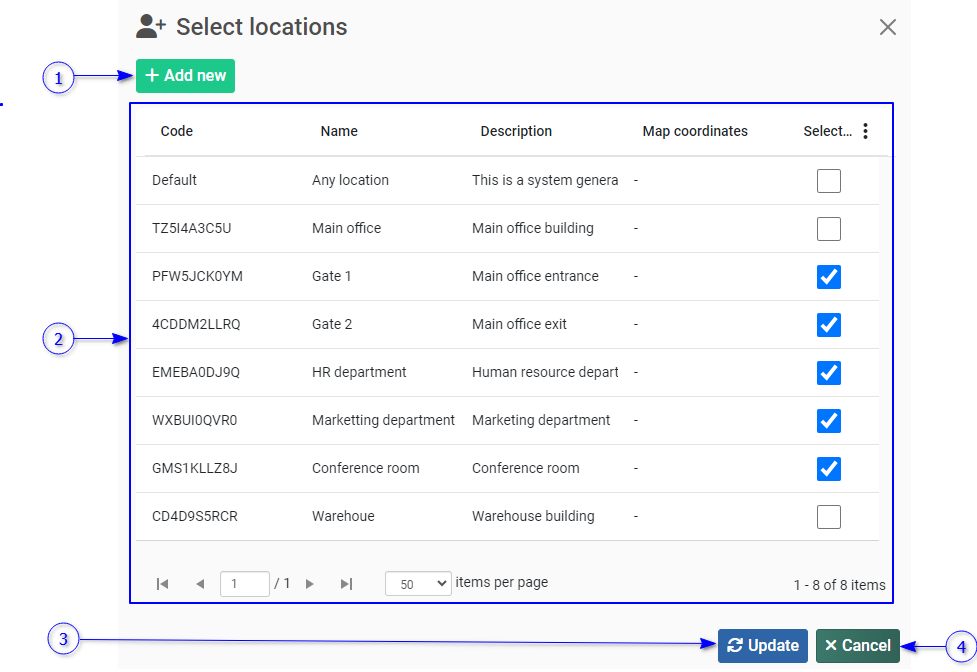The height and width of the screenshot is (672, 977).
Task: Sort by the Name column header
Action: 339,131
